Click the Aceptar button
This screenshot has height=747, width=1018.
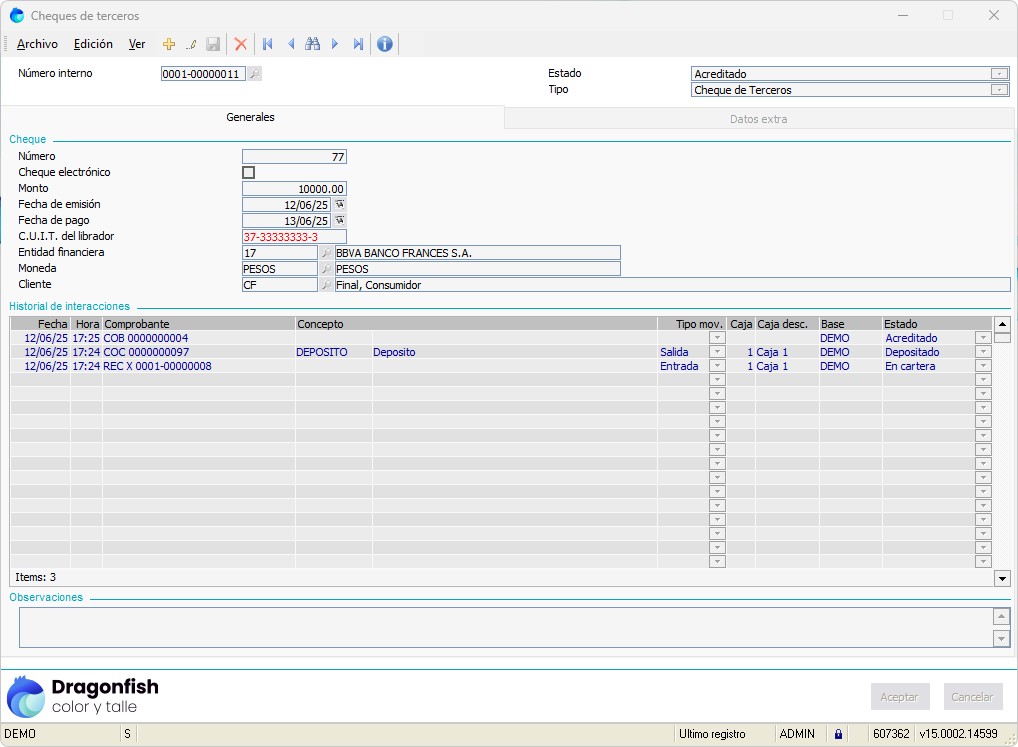pos(900,697)
